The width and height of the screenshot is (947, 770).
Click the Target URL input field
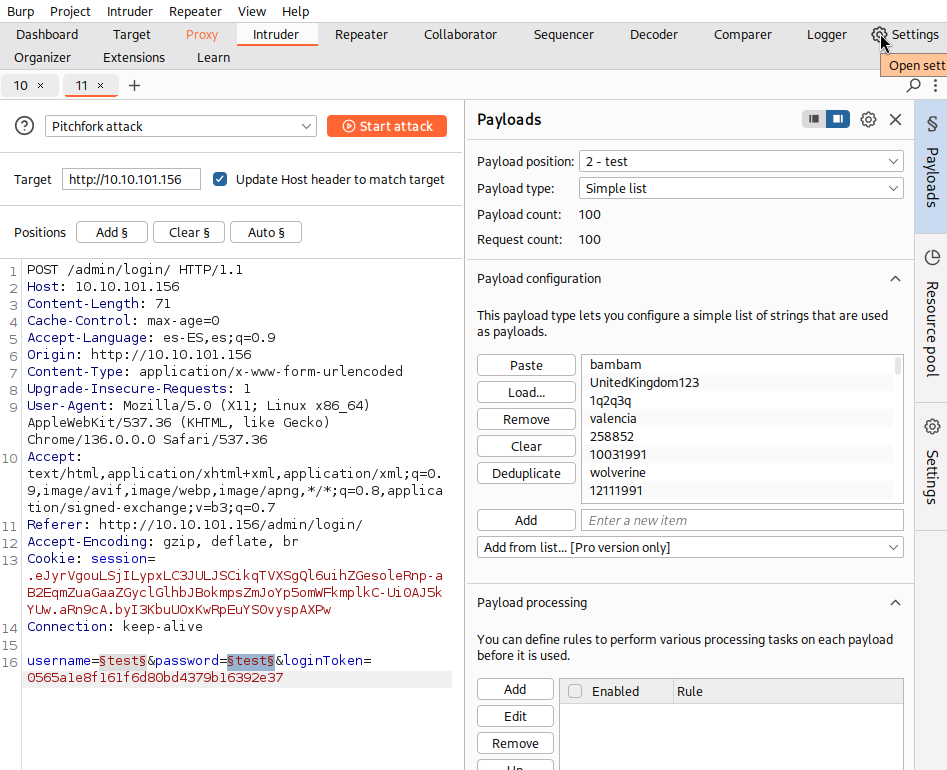point(131,179)
